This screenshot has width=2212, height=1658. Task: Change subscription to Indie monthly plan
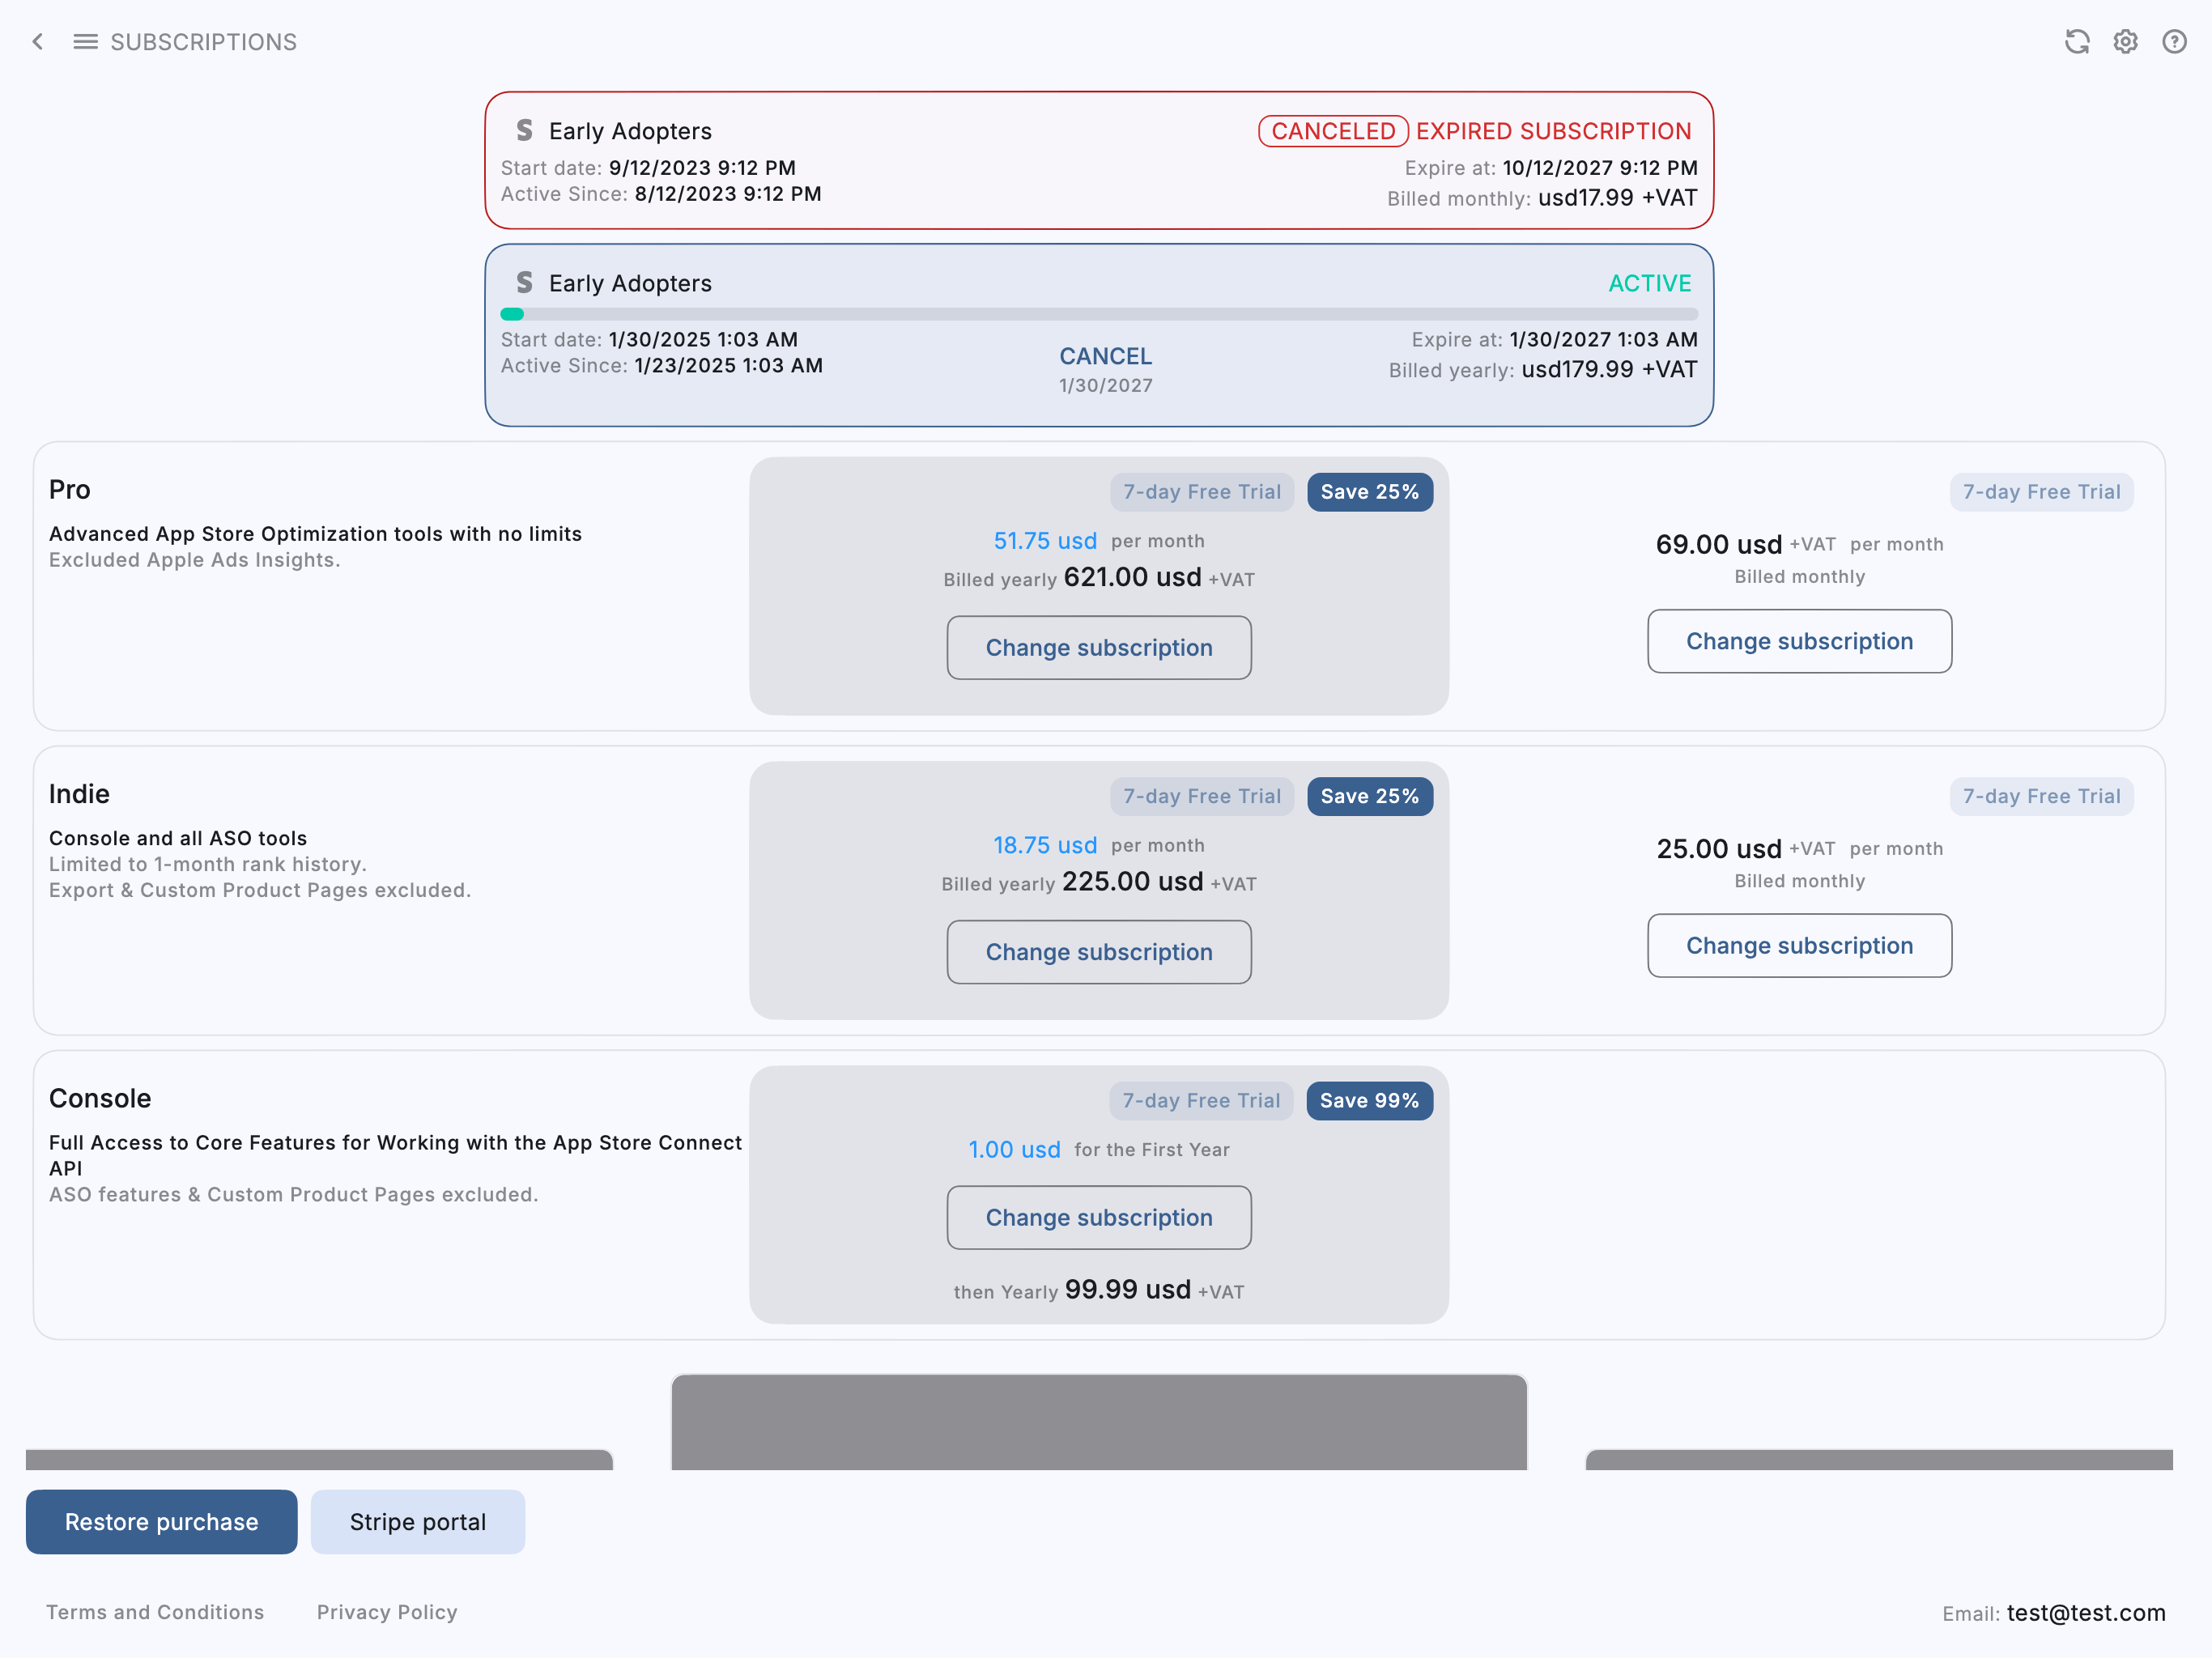pos(1798,946)
